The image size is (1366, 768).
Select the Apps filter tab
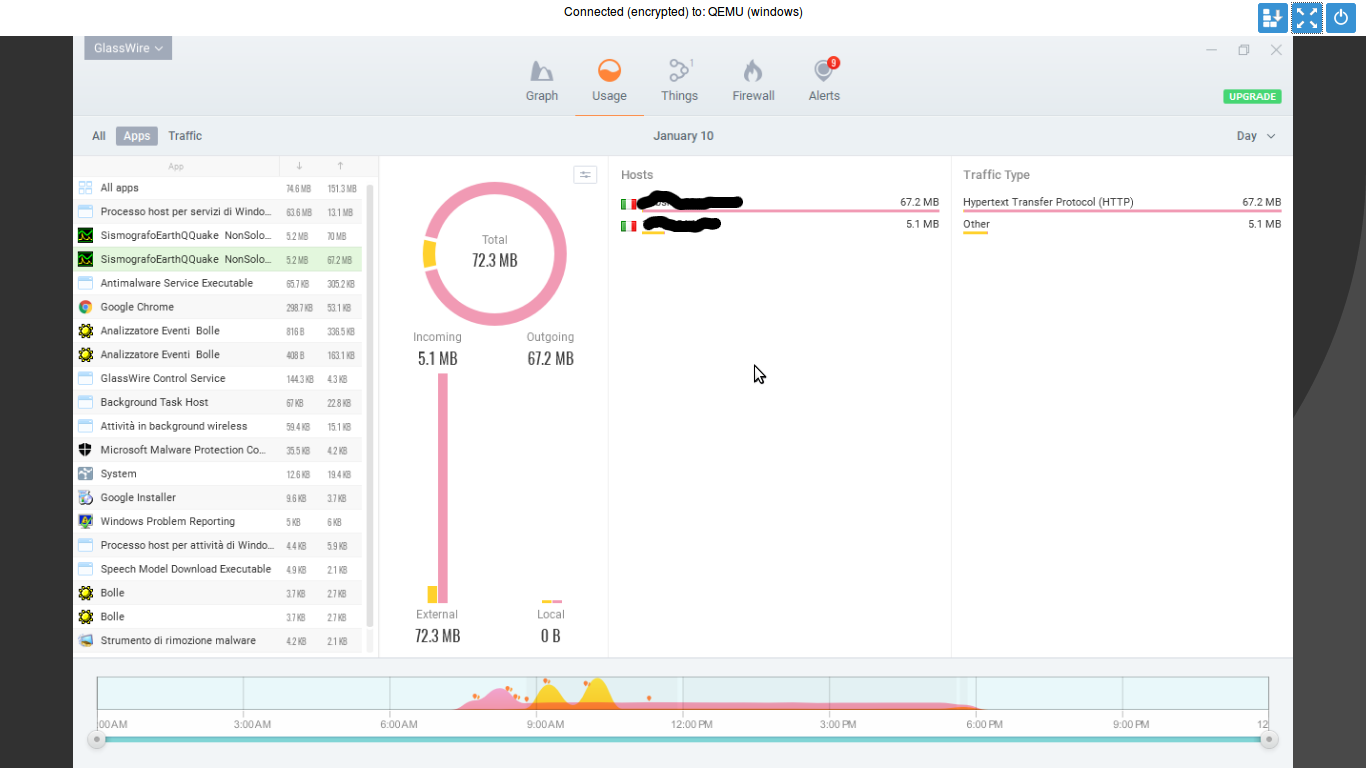click(137, 136)
